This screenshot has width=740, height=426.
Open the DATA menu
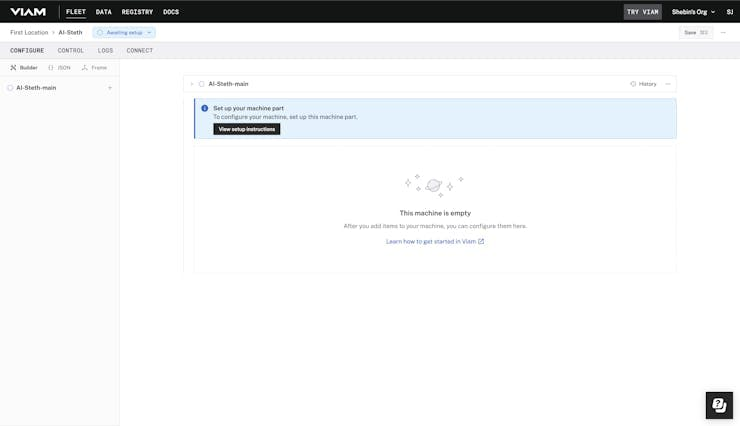point(103,12)
